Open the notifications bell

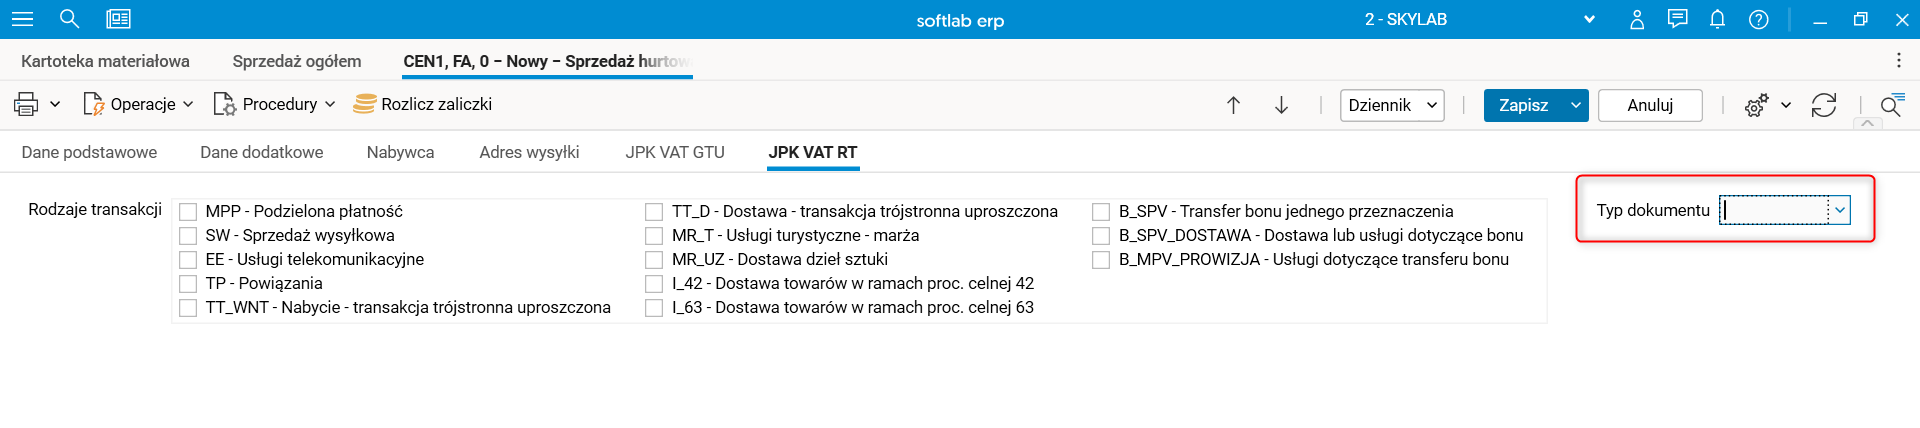(x=1717, y=19)
